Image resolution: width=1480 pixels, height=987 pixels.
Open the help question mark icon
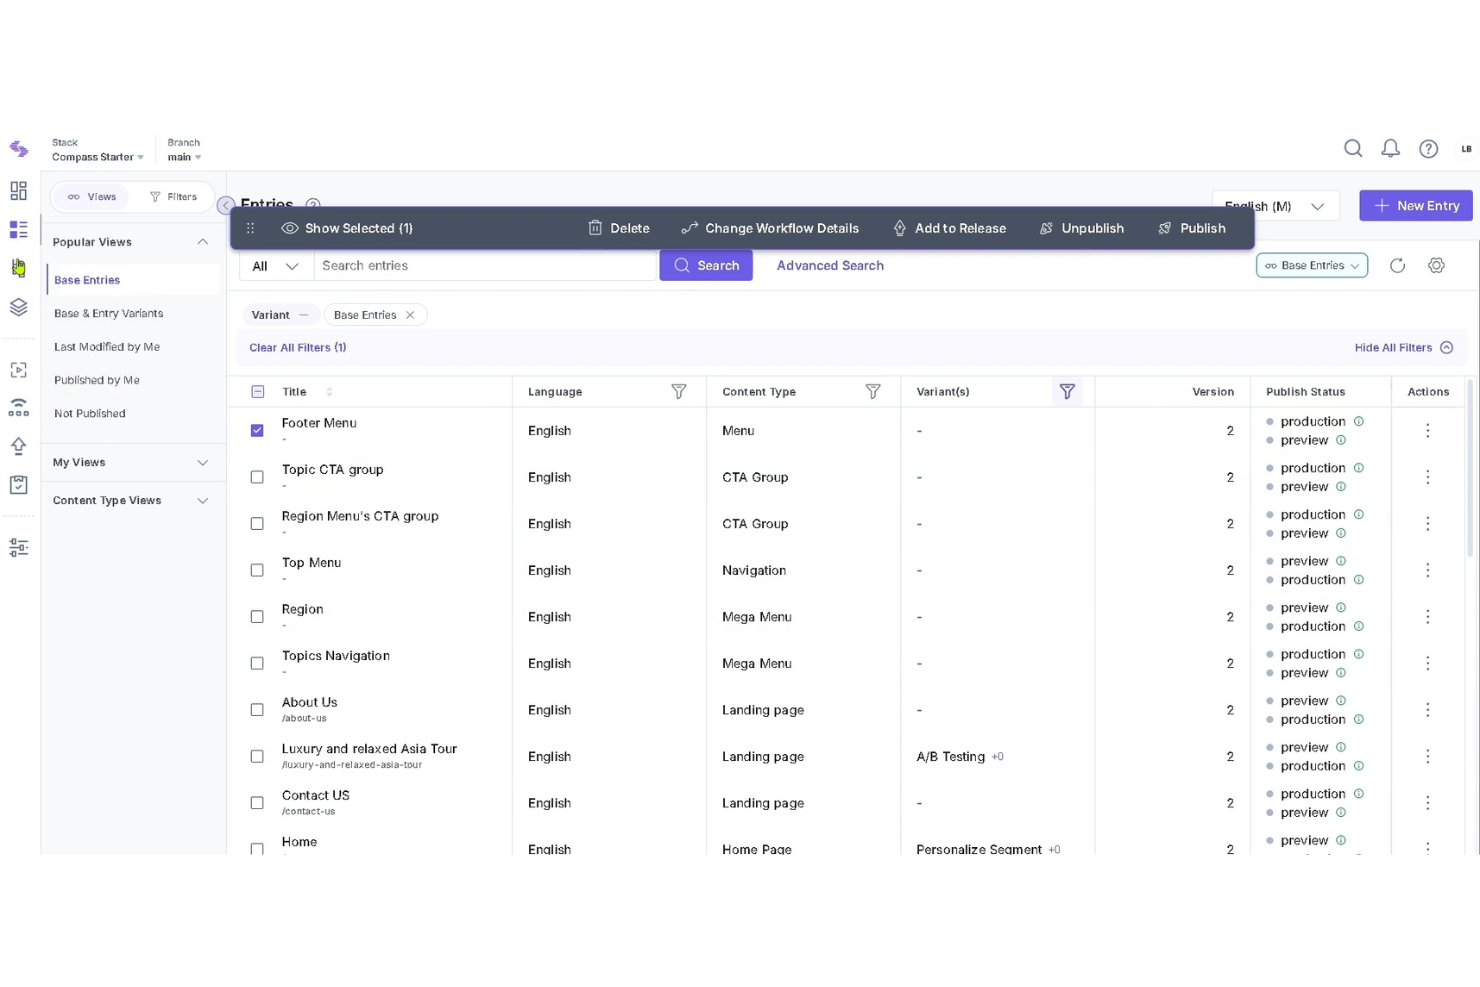[1429, 149]
